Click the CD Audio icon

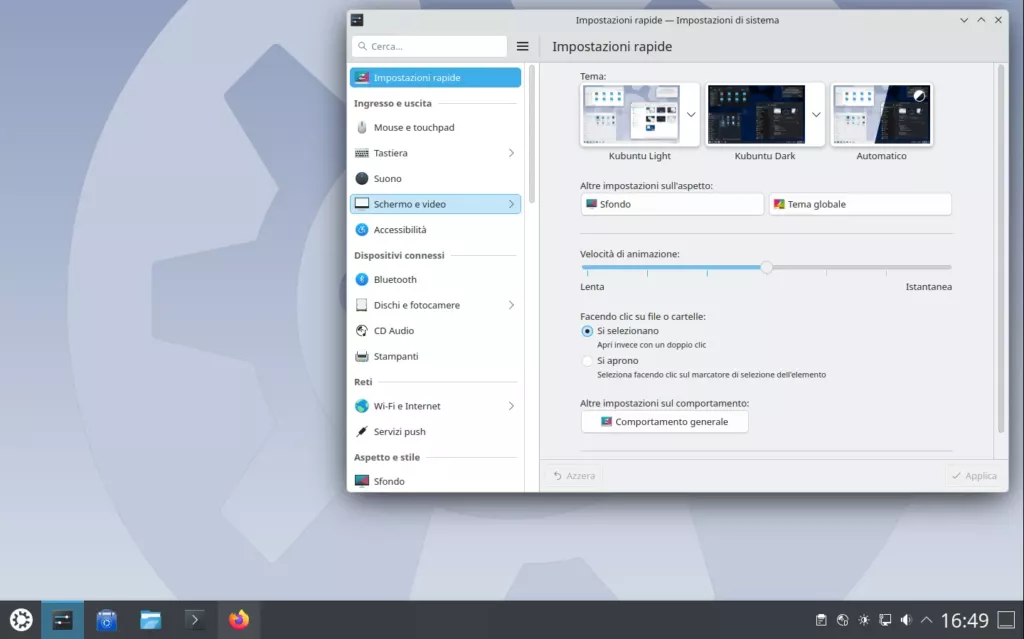(x=362, y=331)
